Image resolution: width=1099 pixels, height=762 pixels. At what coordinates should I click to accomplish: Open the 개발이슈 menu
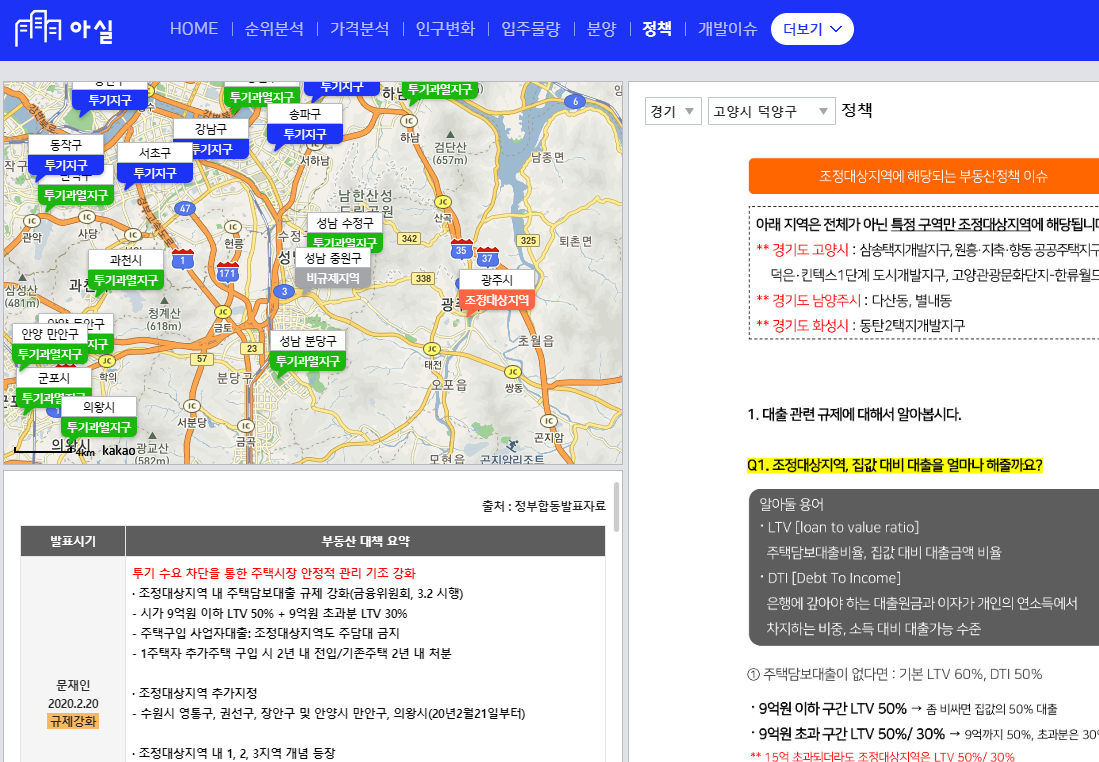[728, 29]
